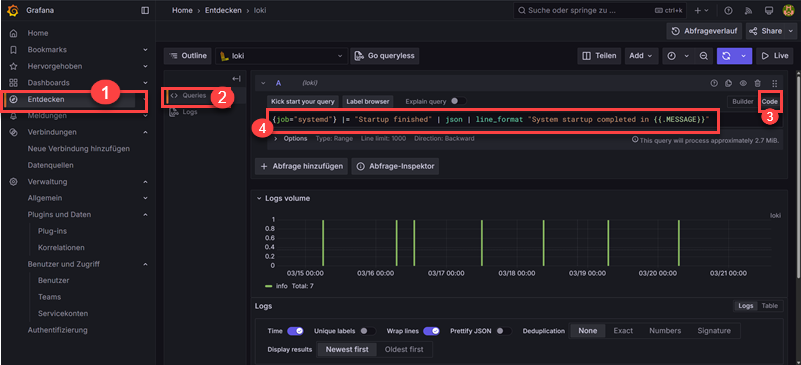Switch to Builder query mode

[743, 102]
